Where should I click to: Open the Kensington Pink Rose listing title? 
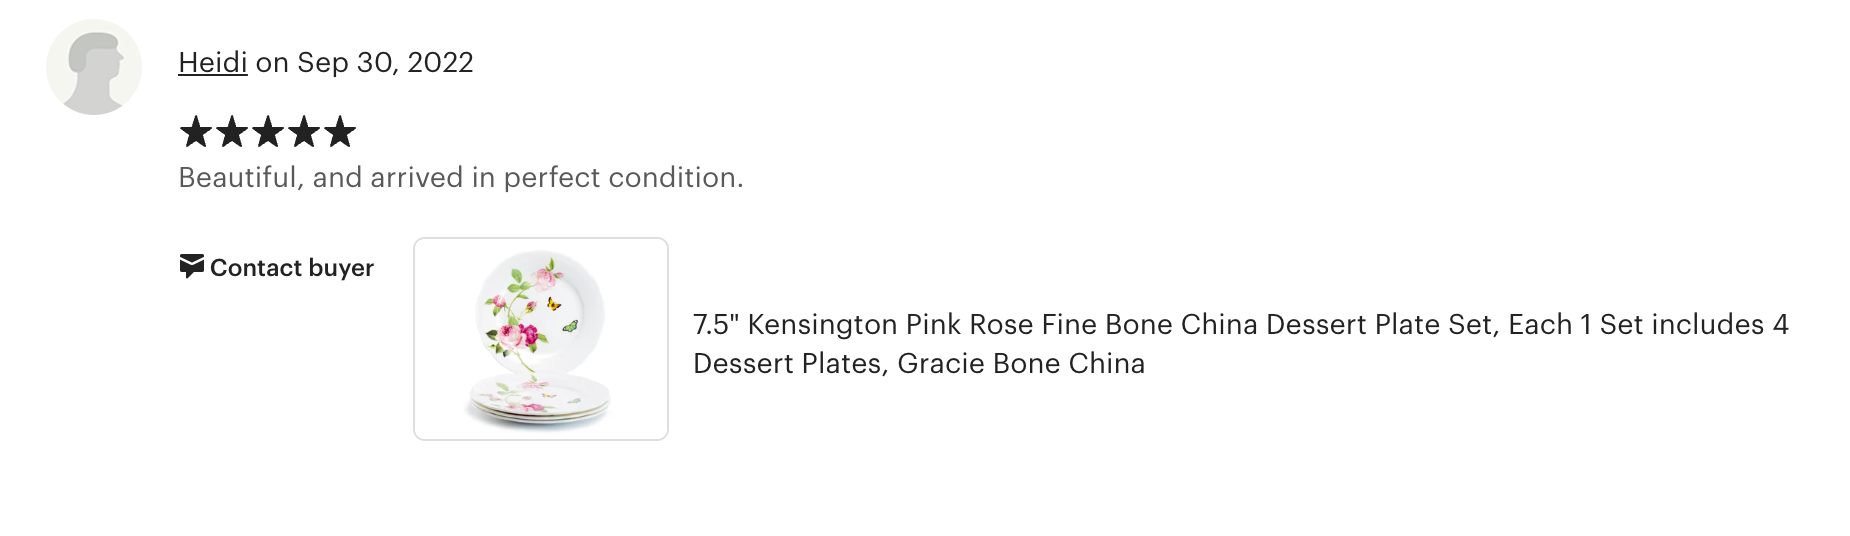[x=1240, y=324]
